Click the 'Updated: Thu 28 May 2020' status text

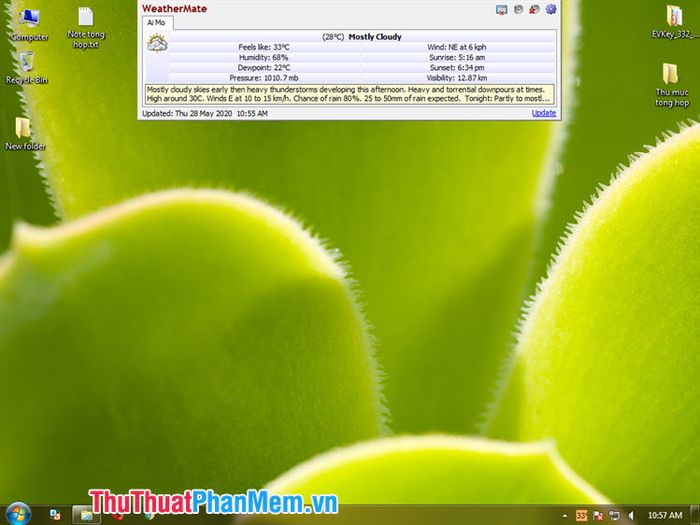(205, 113)
